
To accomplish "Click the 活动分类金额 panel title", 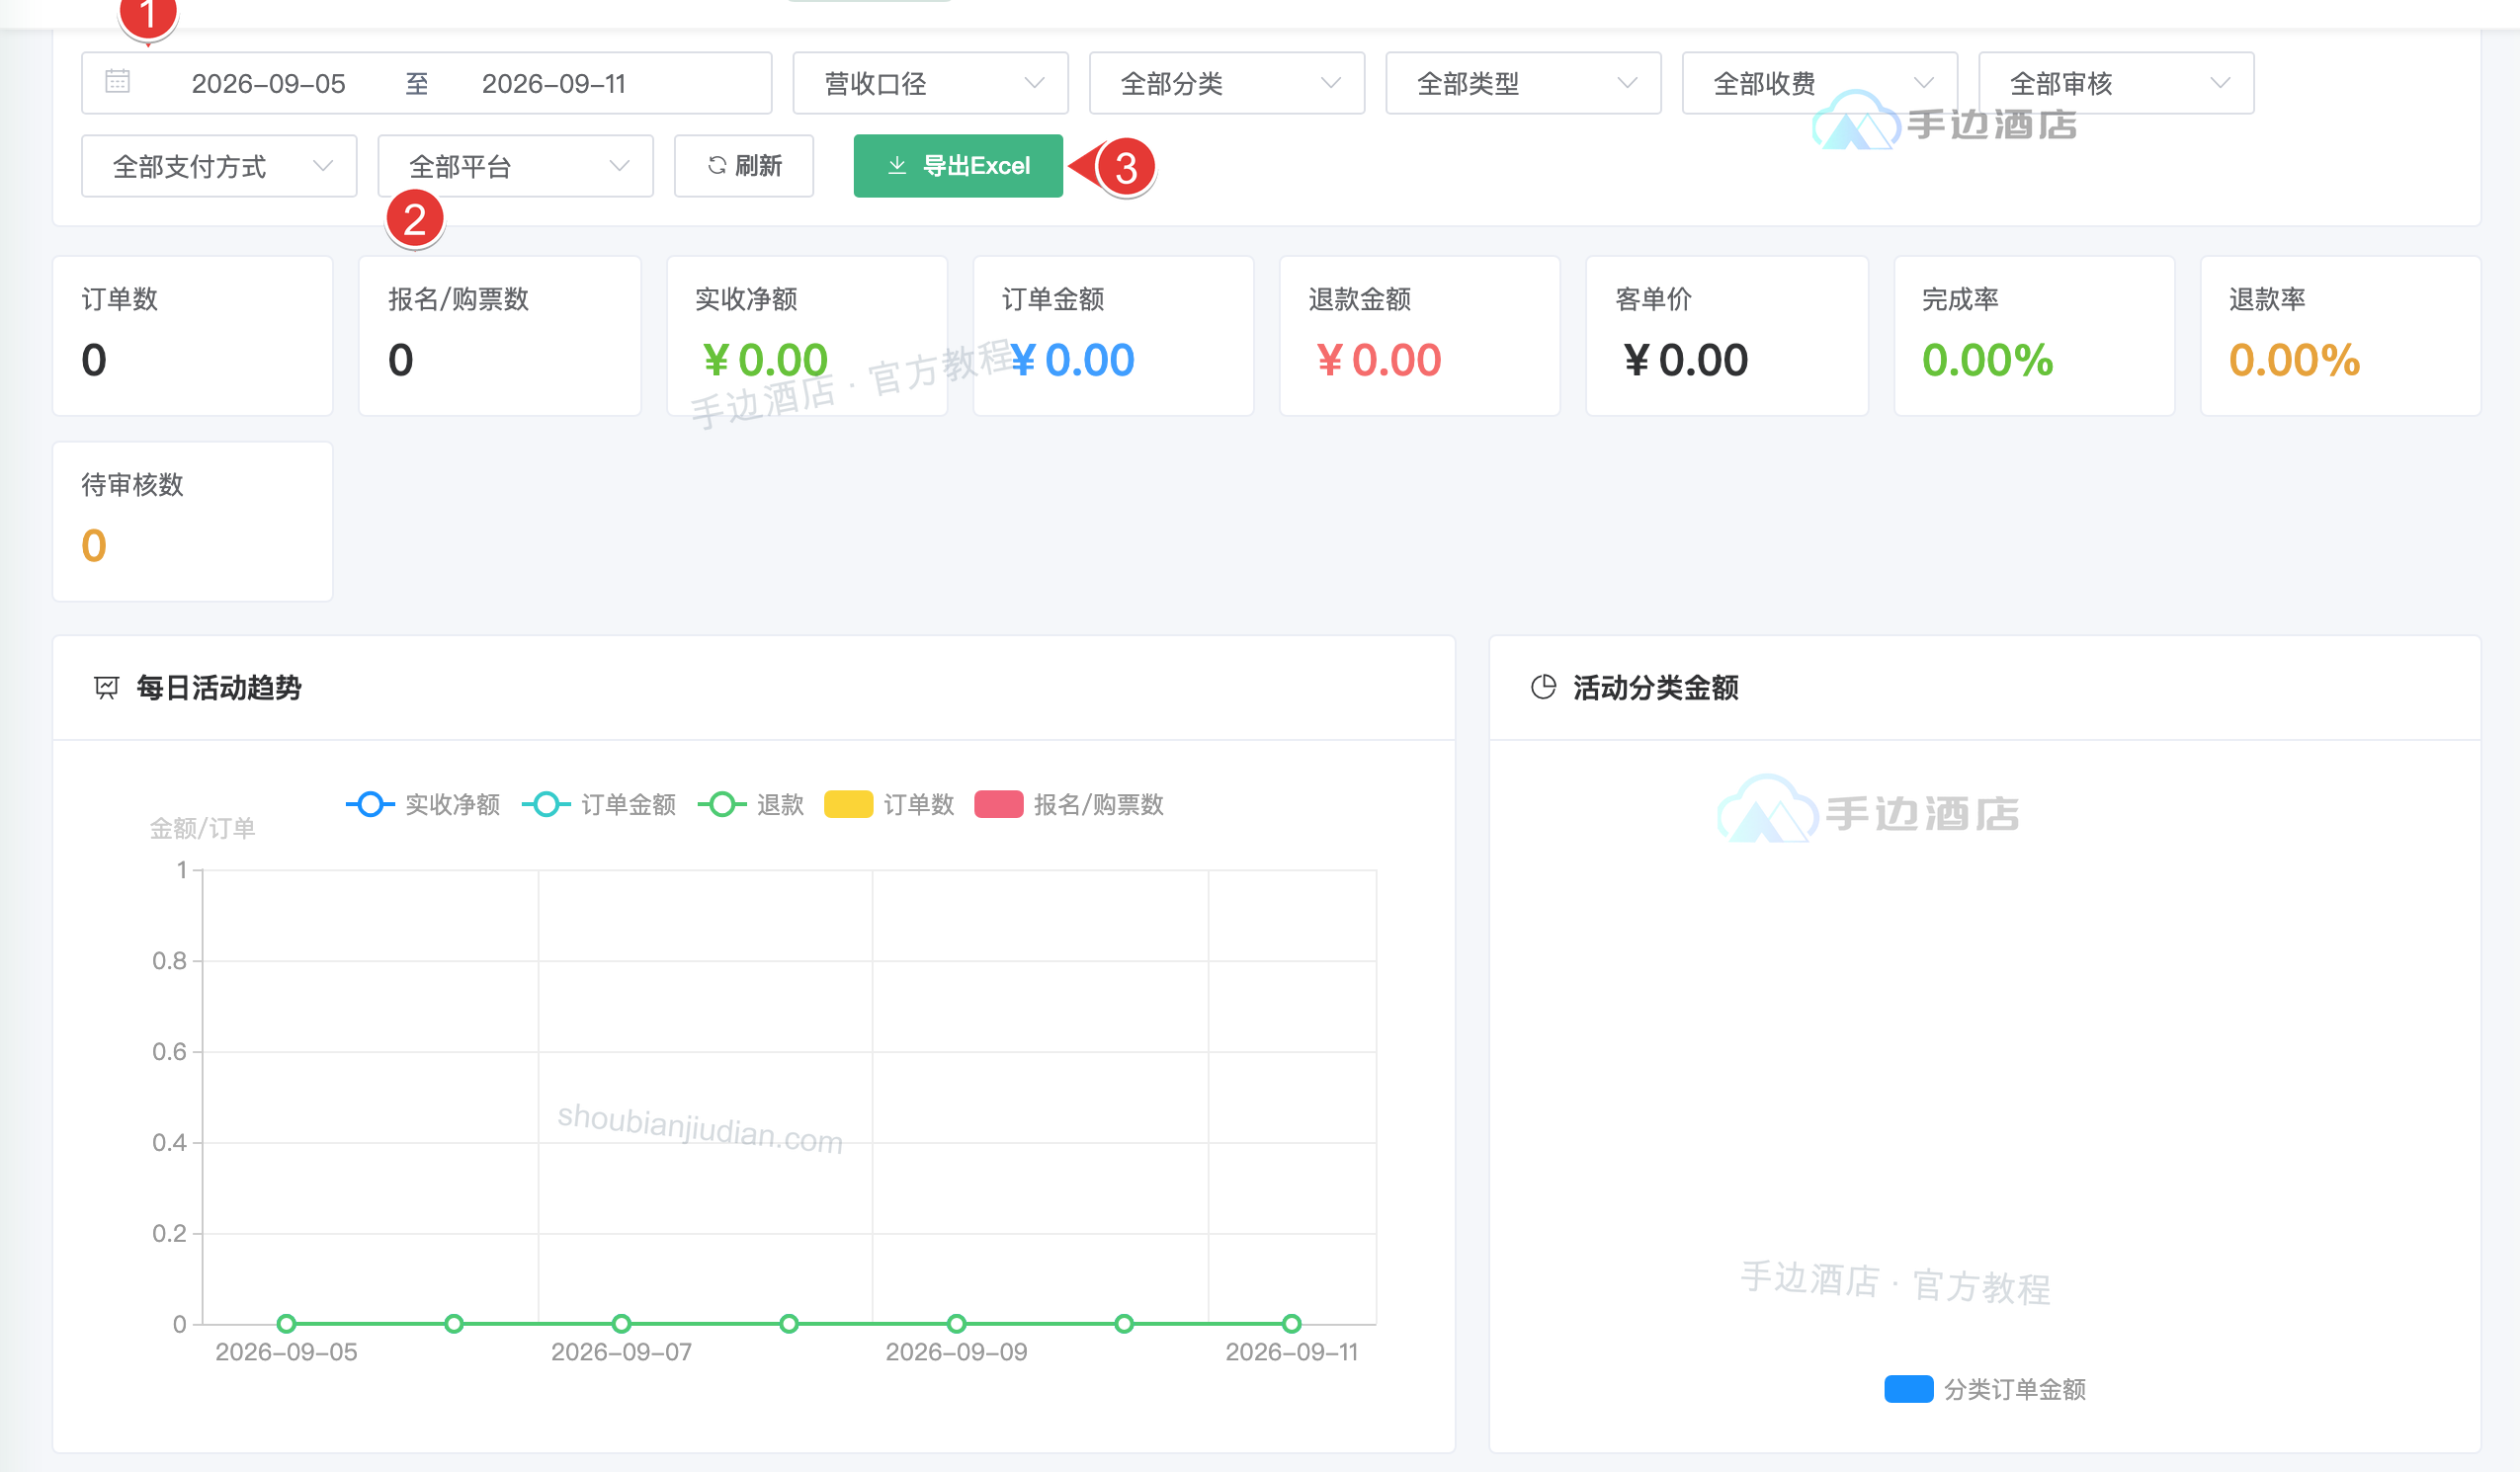I will point(1655,688).
